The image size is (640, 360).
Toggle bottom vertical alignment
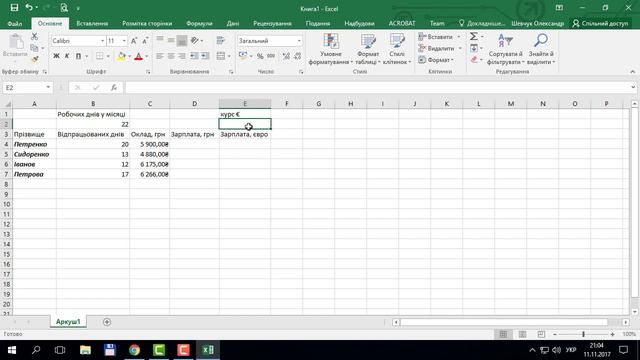[182, 40]
